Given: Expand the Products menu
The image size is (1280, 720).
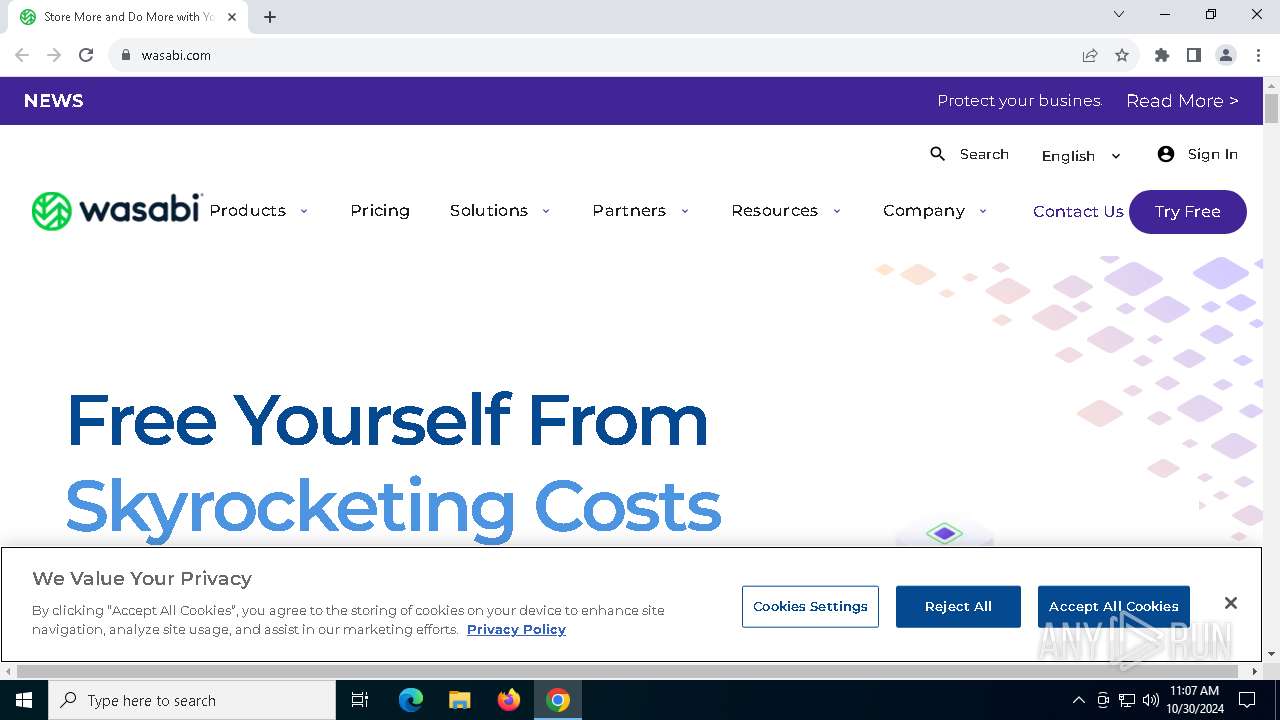Looking at the screenshot, I should (259, 211).
